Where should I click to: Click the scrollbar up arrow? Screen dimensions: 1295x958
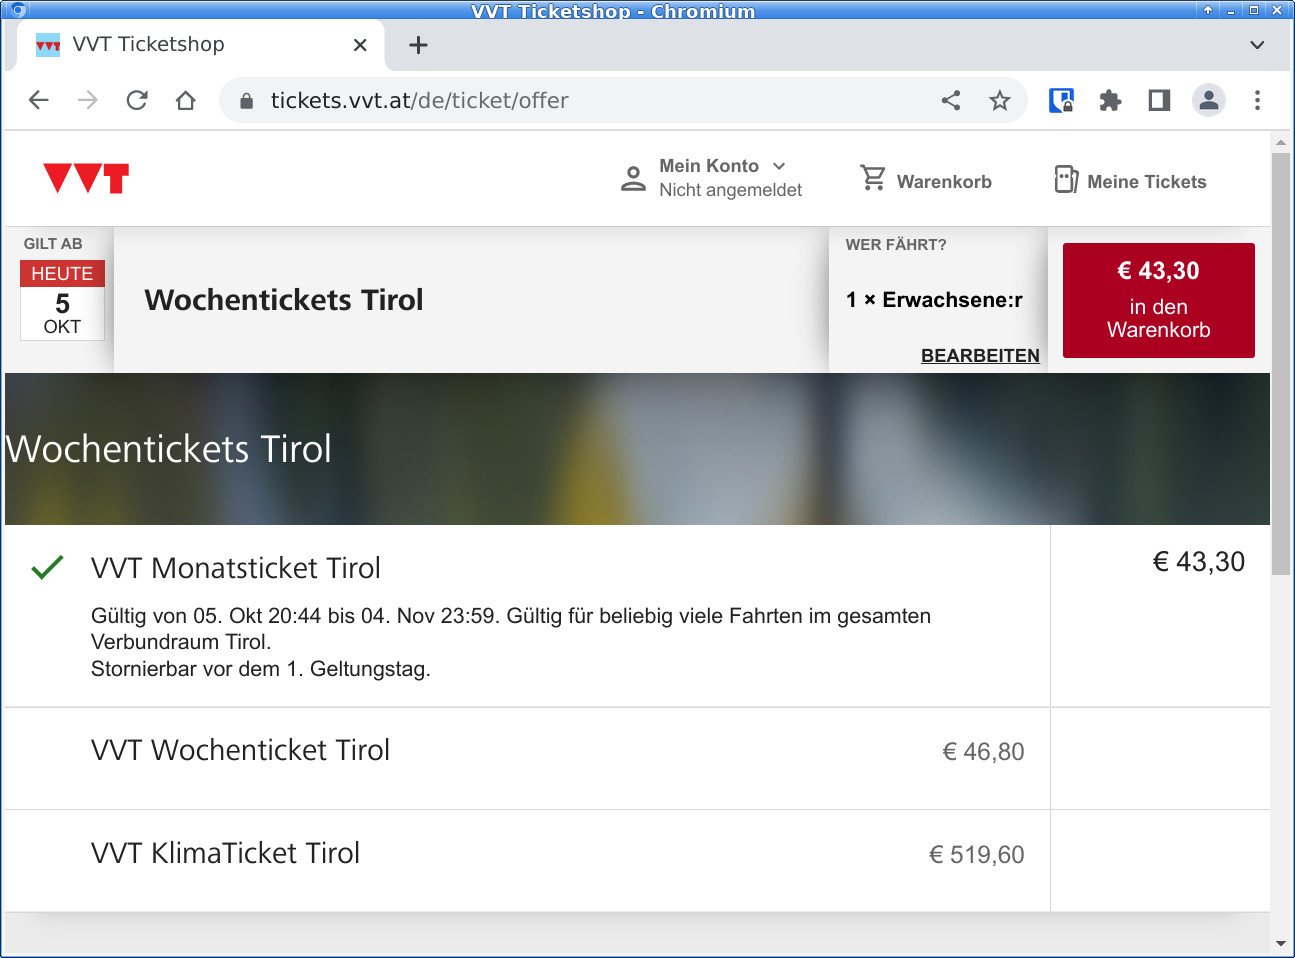(x=1281, y=143)
